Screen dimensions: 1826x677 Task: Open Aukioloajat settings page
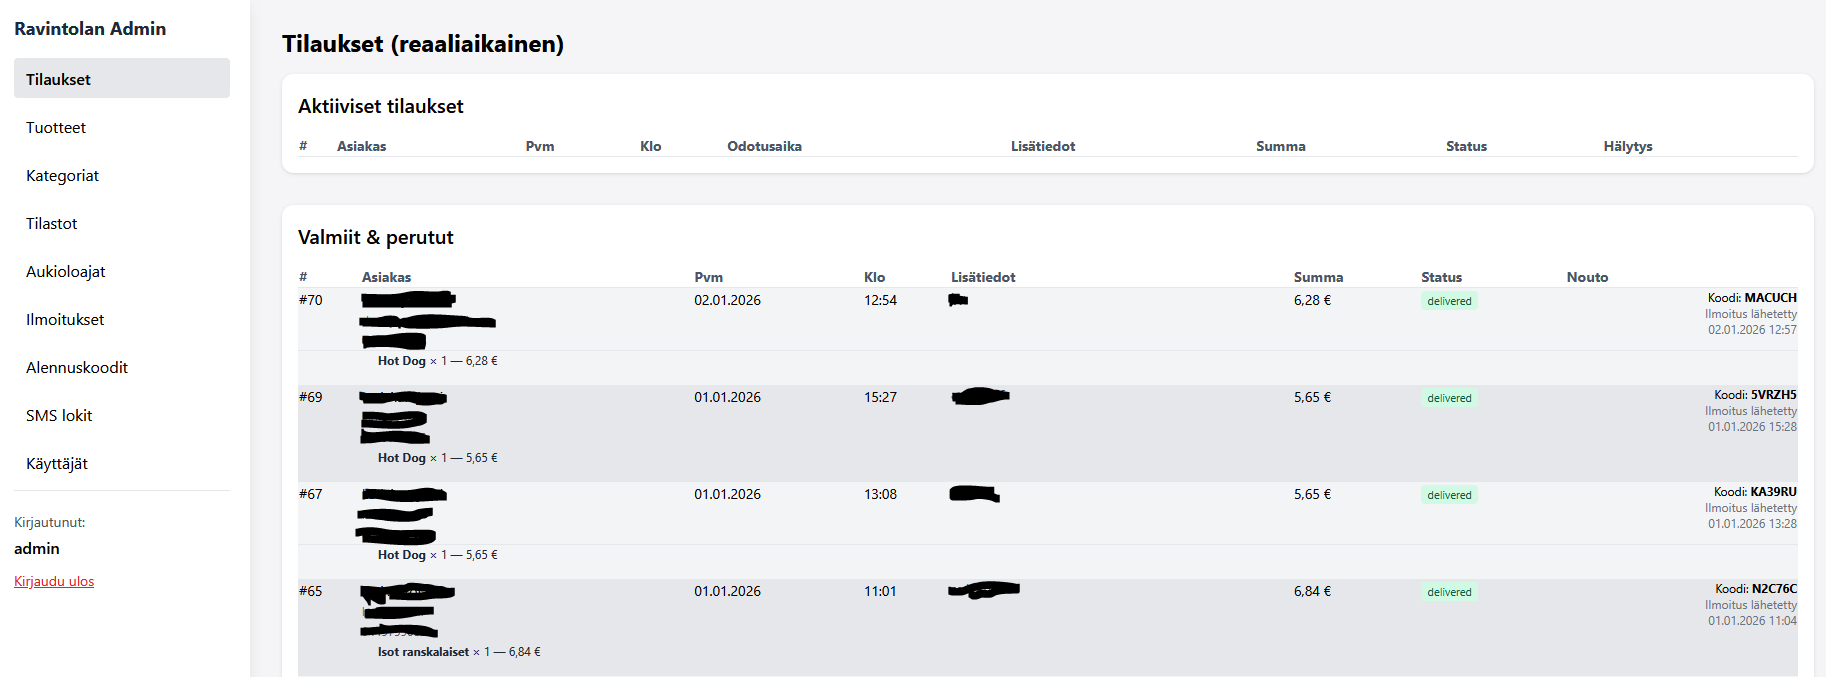coord(66,271)
